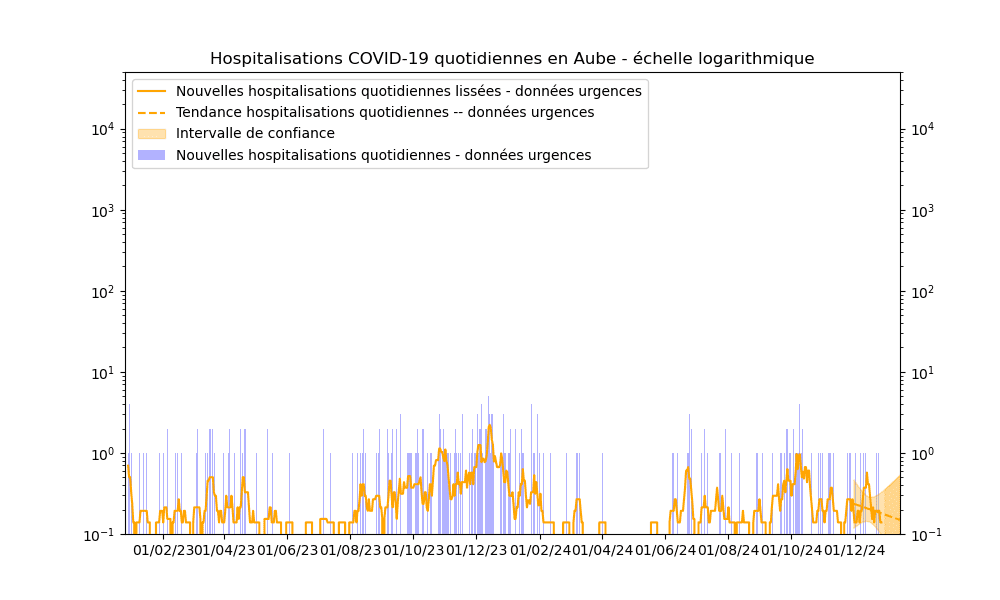Click x-axis label 01/06/23
Screen dimensions: 1000x600
click(287, 550)
